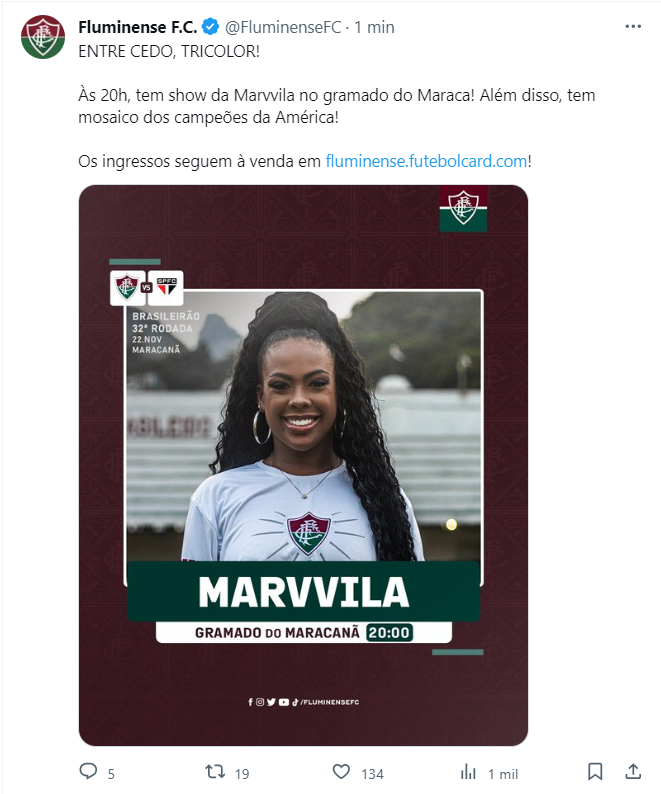Click the view count '1 mil'
Viewport: 661px width, 794px height.
[x=502, y=774]
